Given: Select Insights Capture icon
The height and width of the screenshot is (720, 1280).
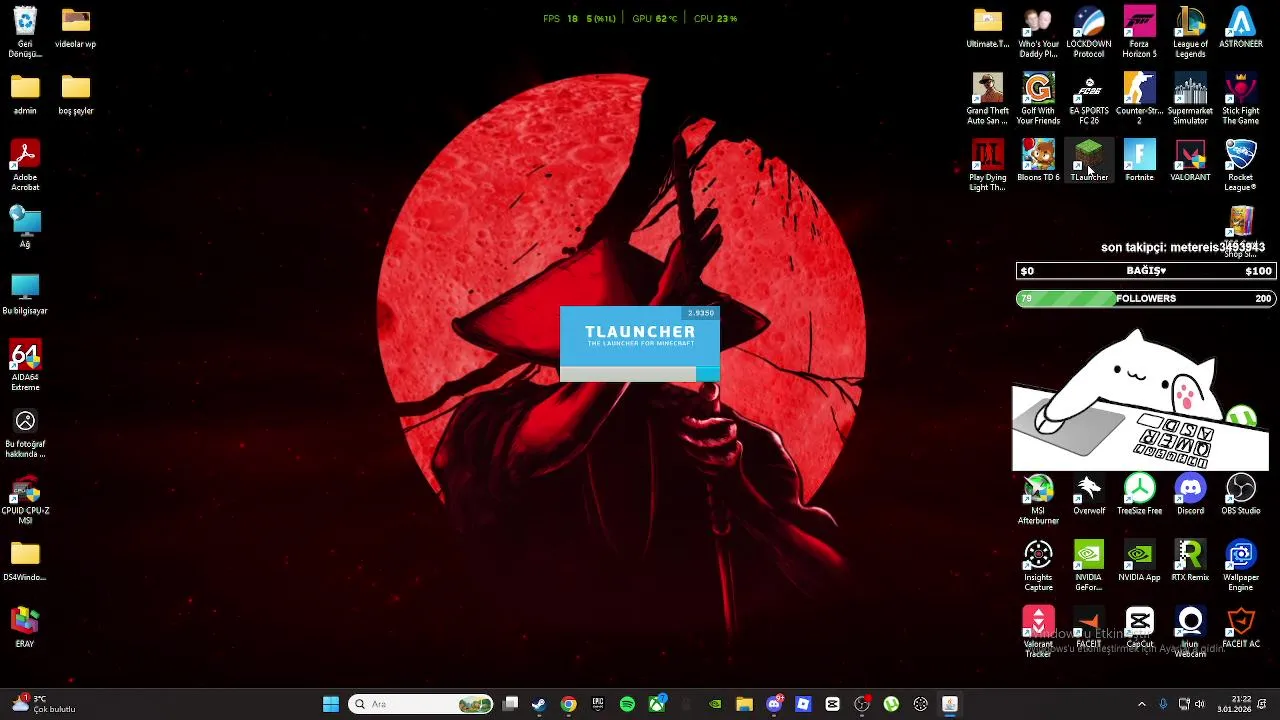Looking at the screenshot, I should tap(1038, 566).
